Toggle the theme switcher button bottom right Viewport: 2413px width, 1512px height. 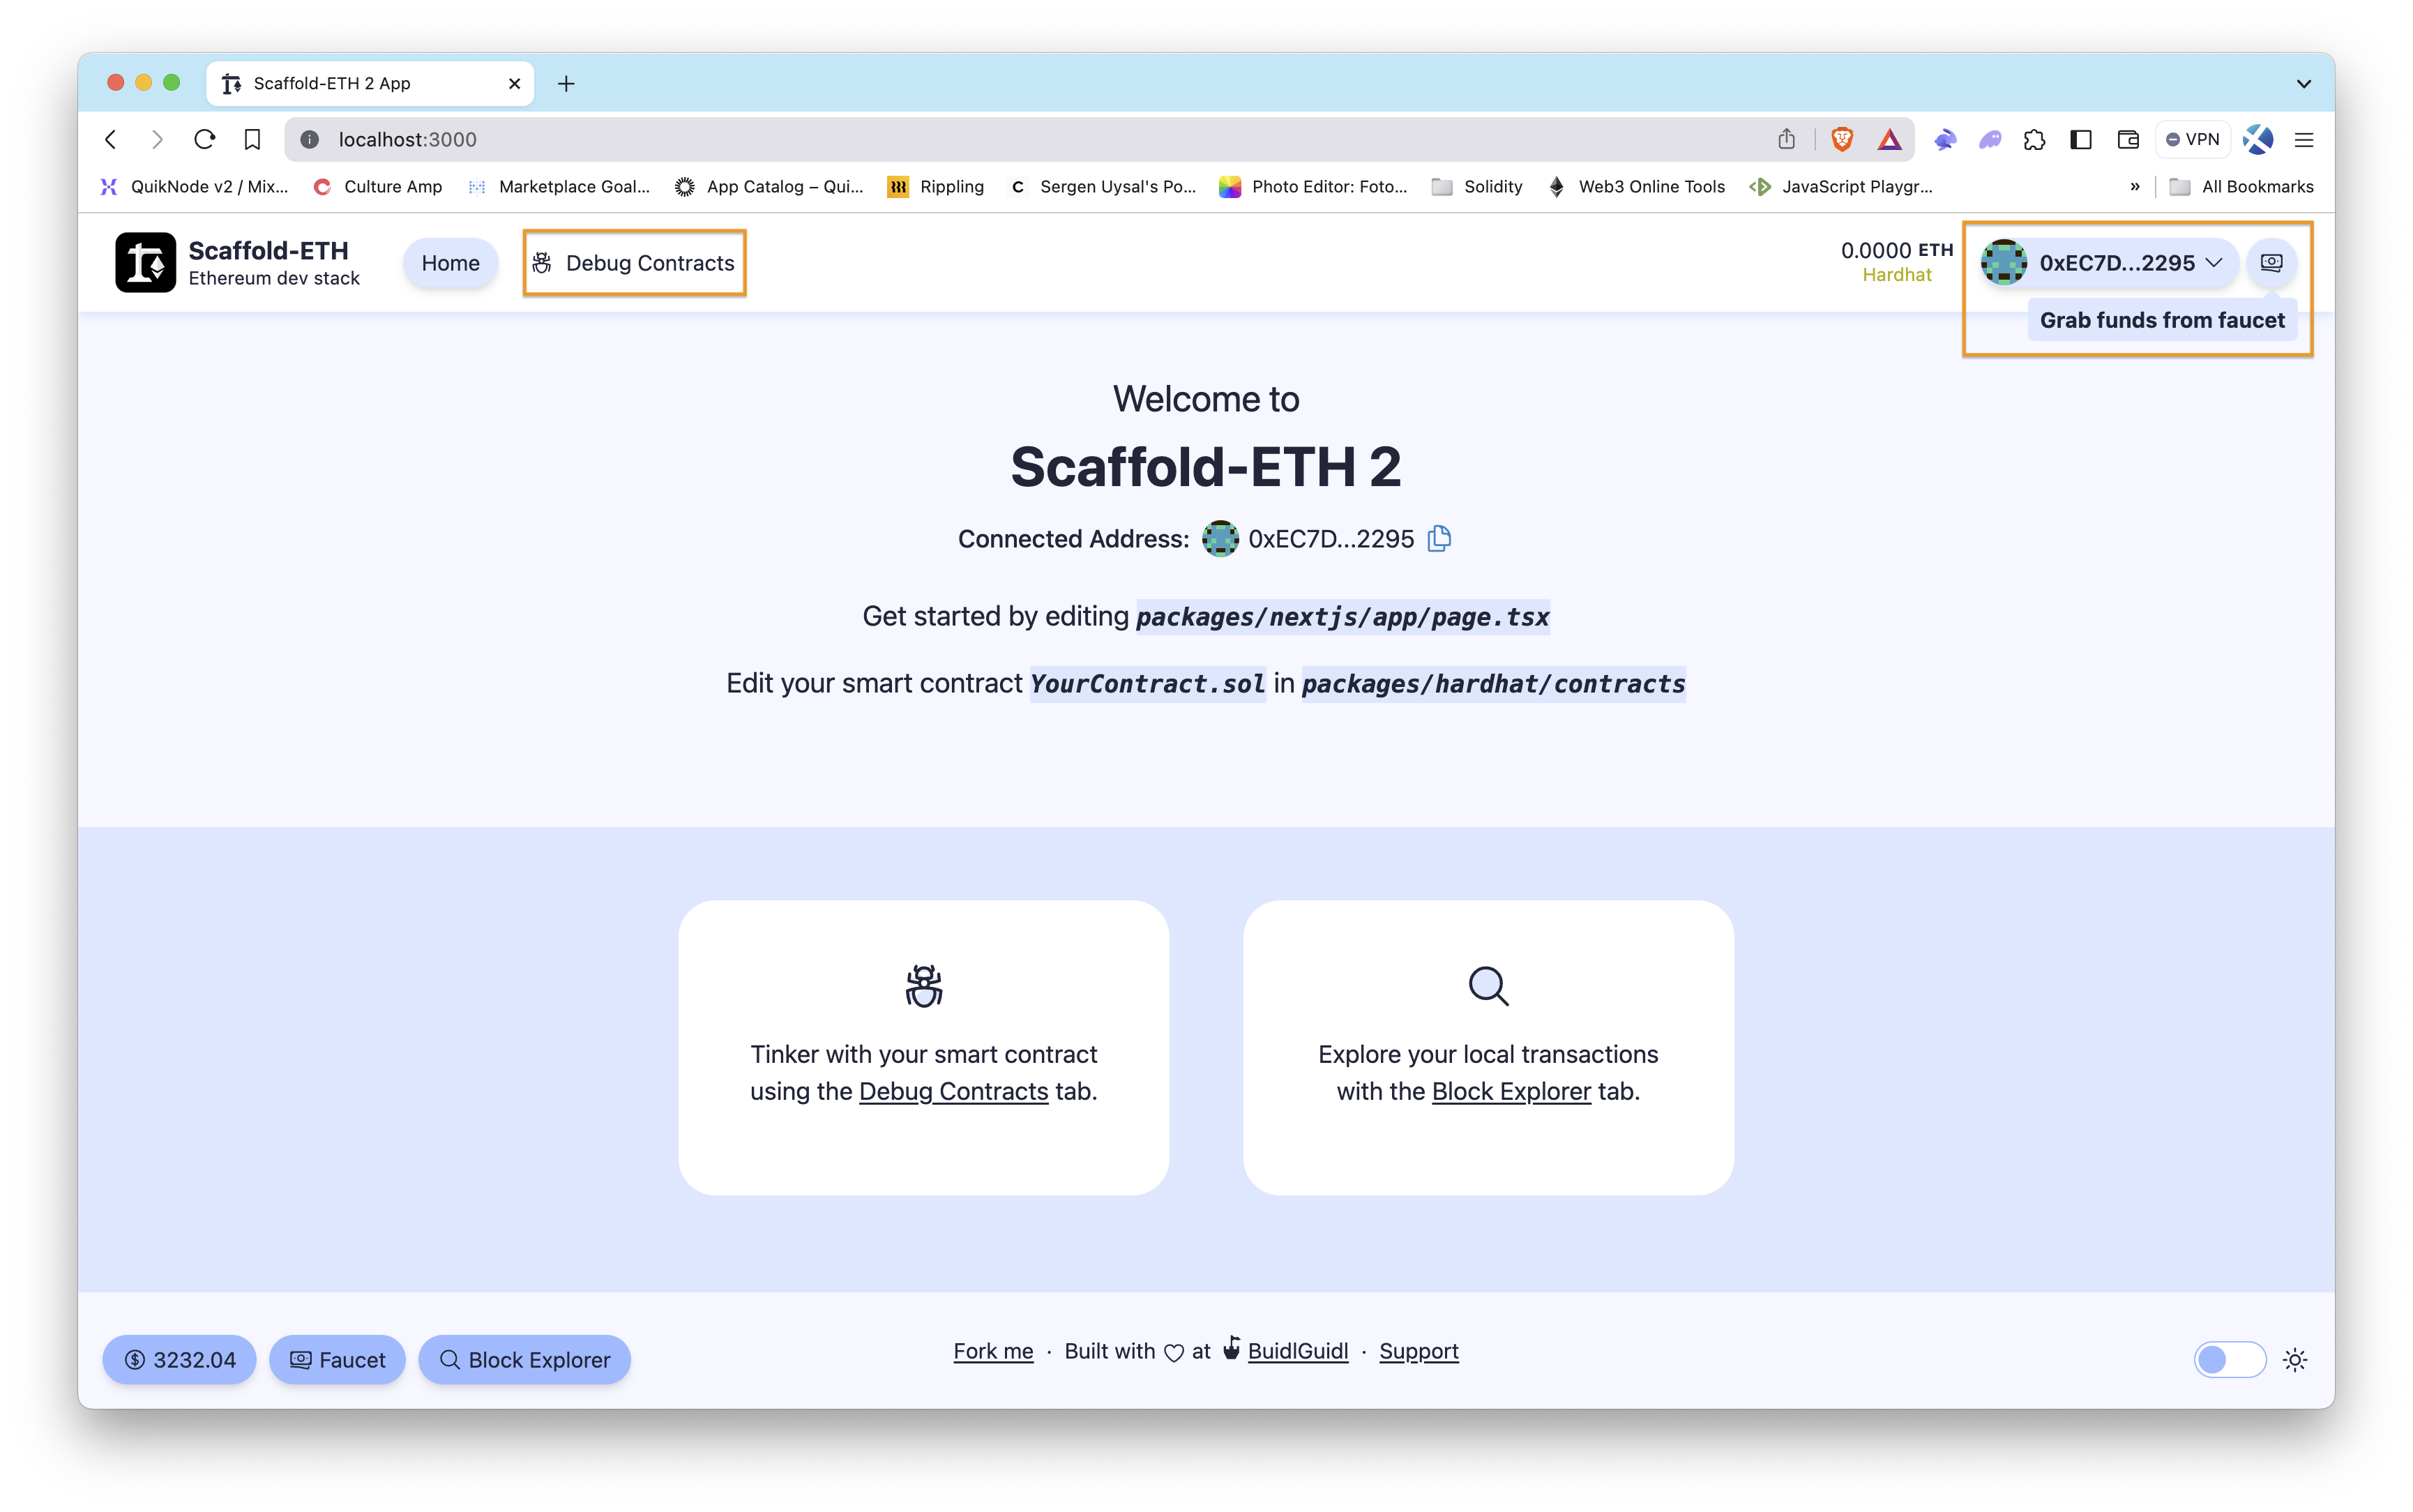click(x=2230, y=1359)
